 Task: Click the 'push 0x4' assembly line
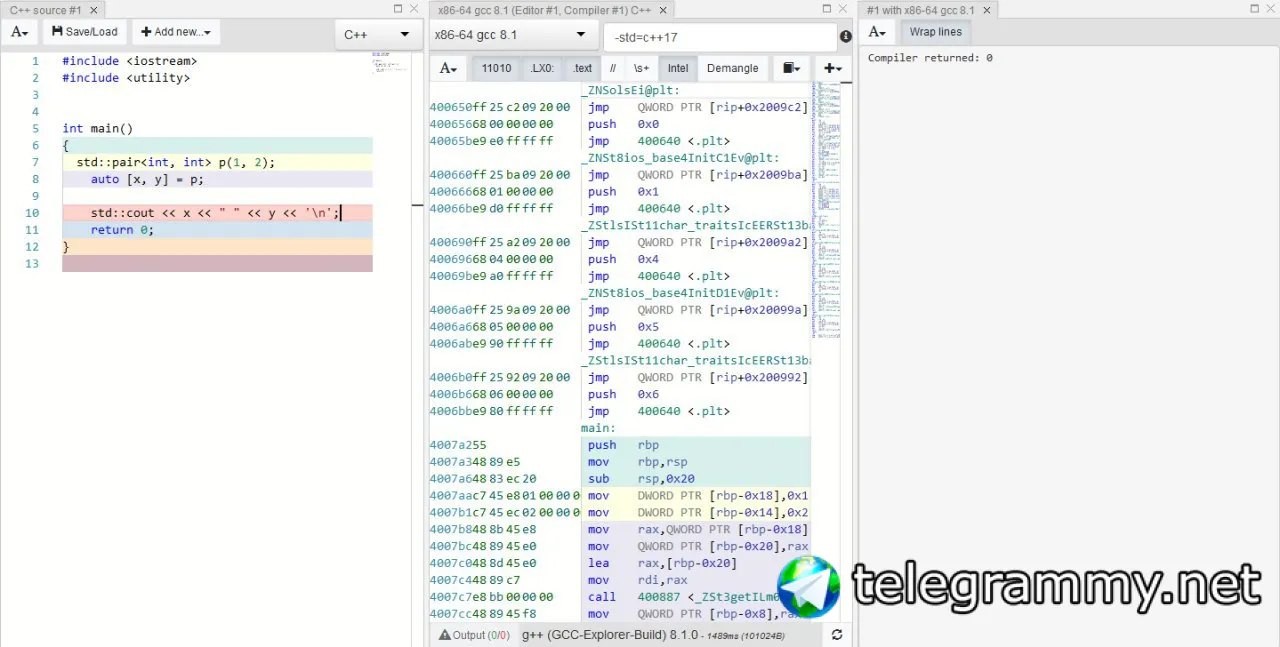pyautogui.click(x=623, y=259)
